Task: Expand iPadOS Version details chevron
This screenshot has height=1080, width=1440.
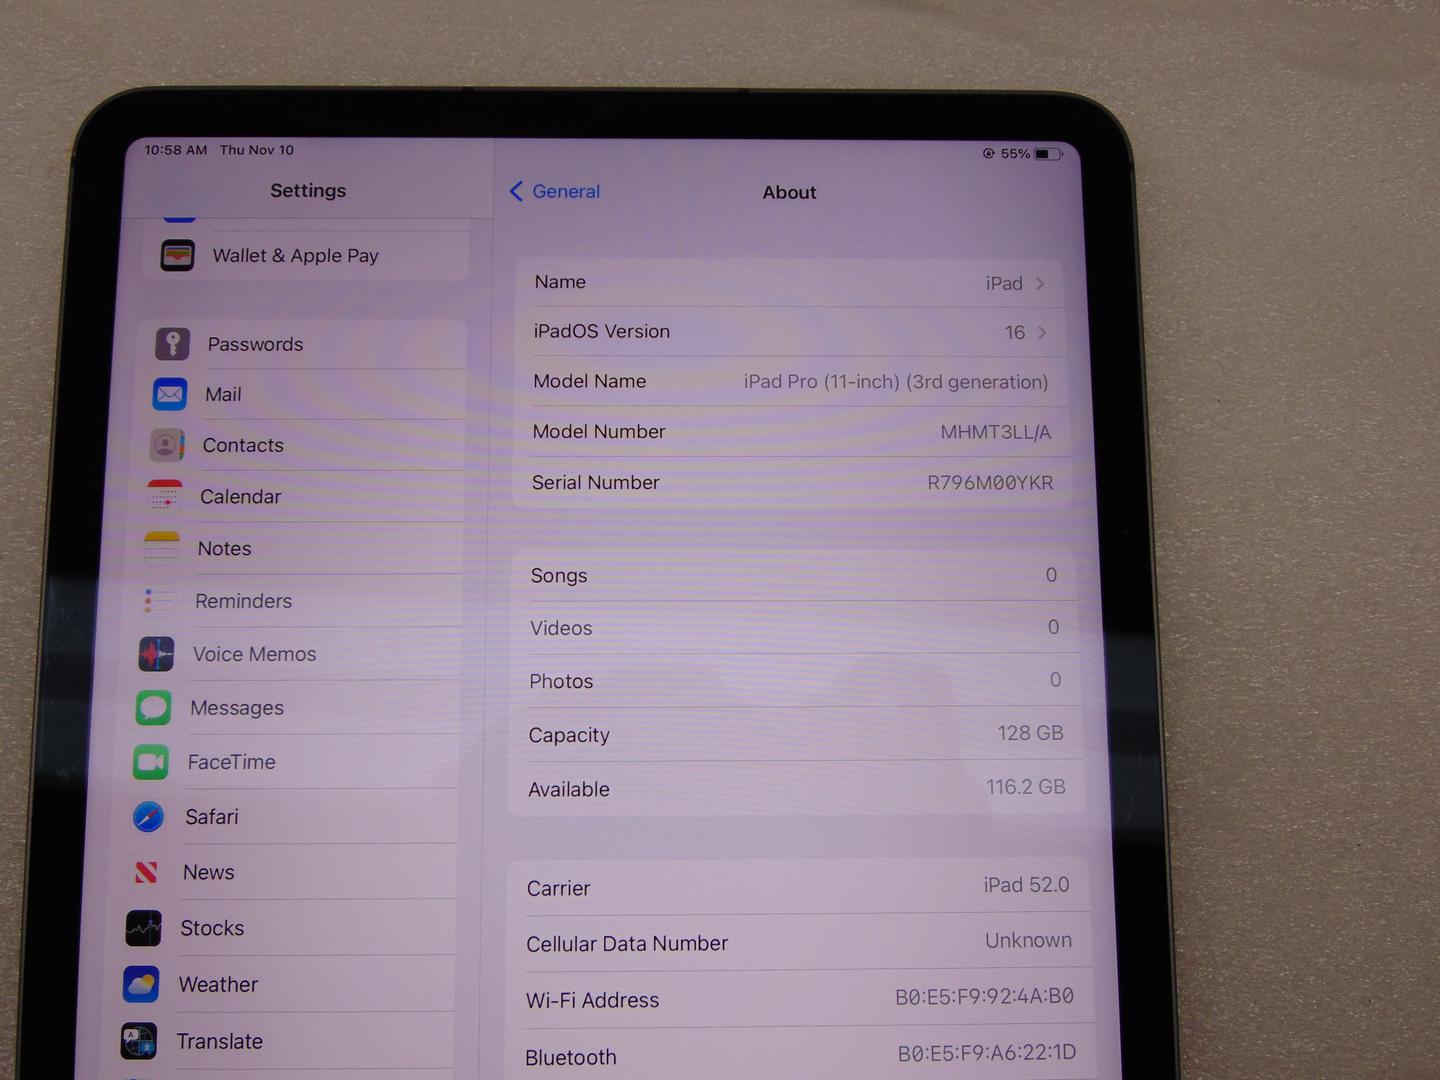Action: (1042, 333)
